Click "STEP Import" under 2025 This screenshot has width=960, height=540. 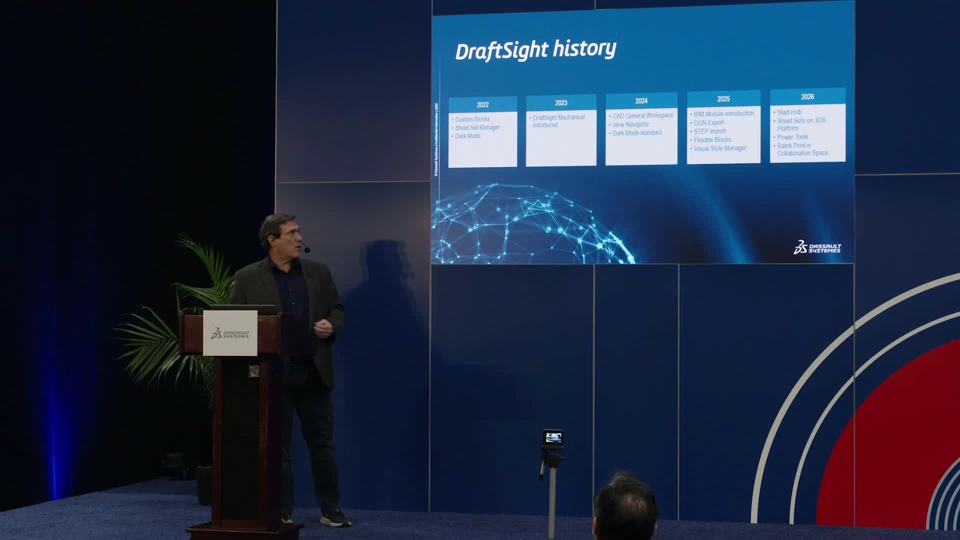pyautogui.click(x=709, y=131)
